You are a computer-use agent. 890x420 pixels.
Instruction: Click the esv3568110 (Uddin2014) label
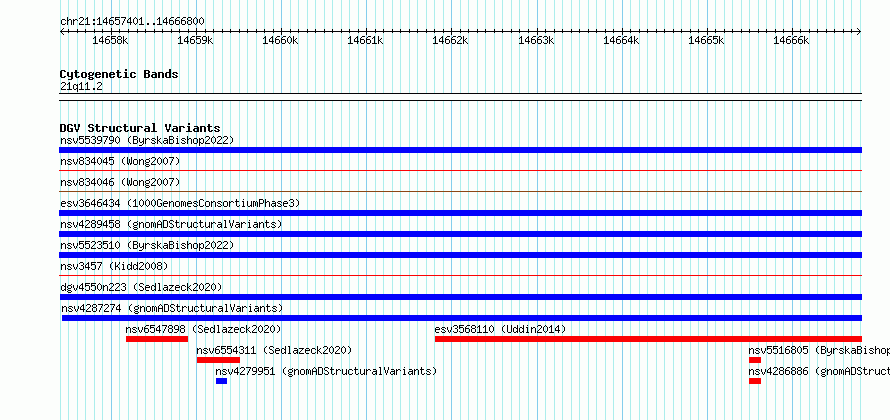pyautogui.click(x=500, y=329)
